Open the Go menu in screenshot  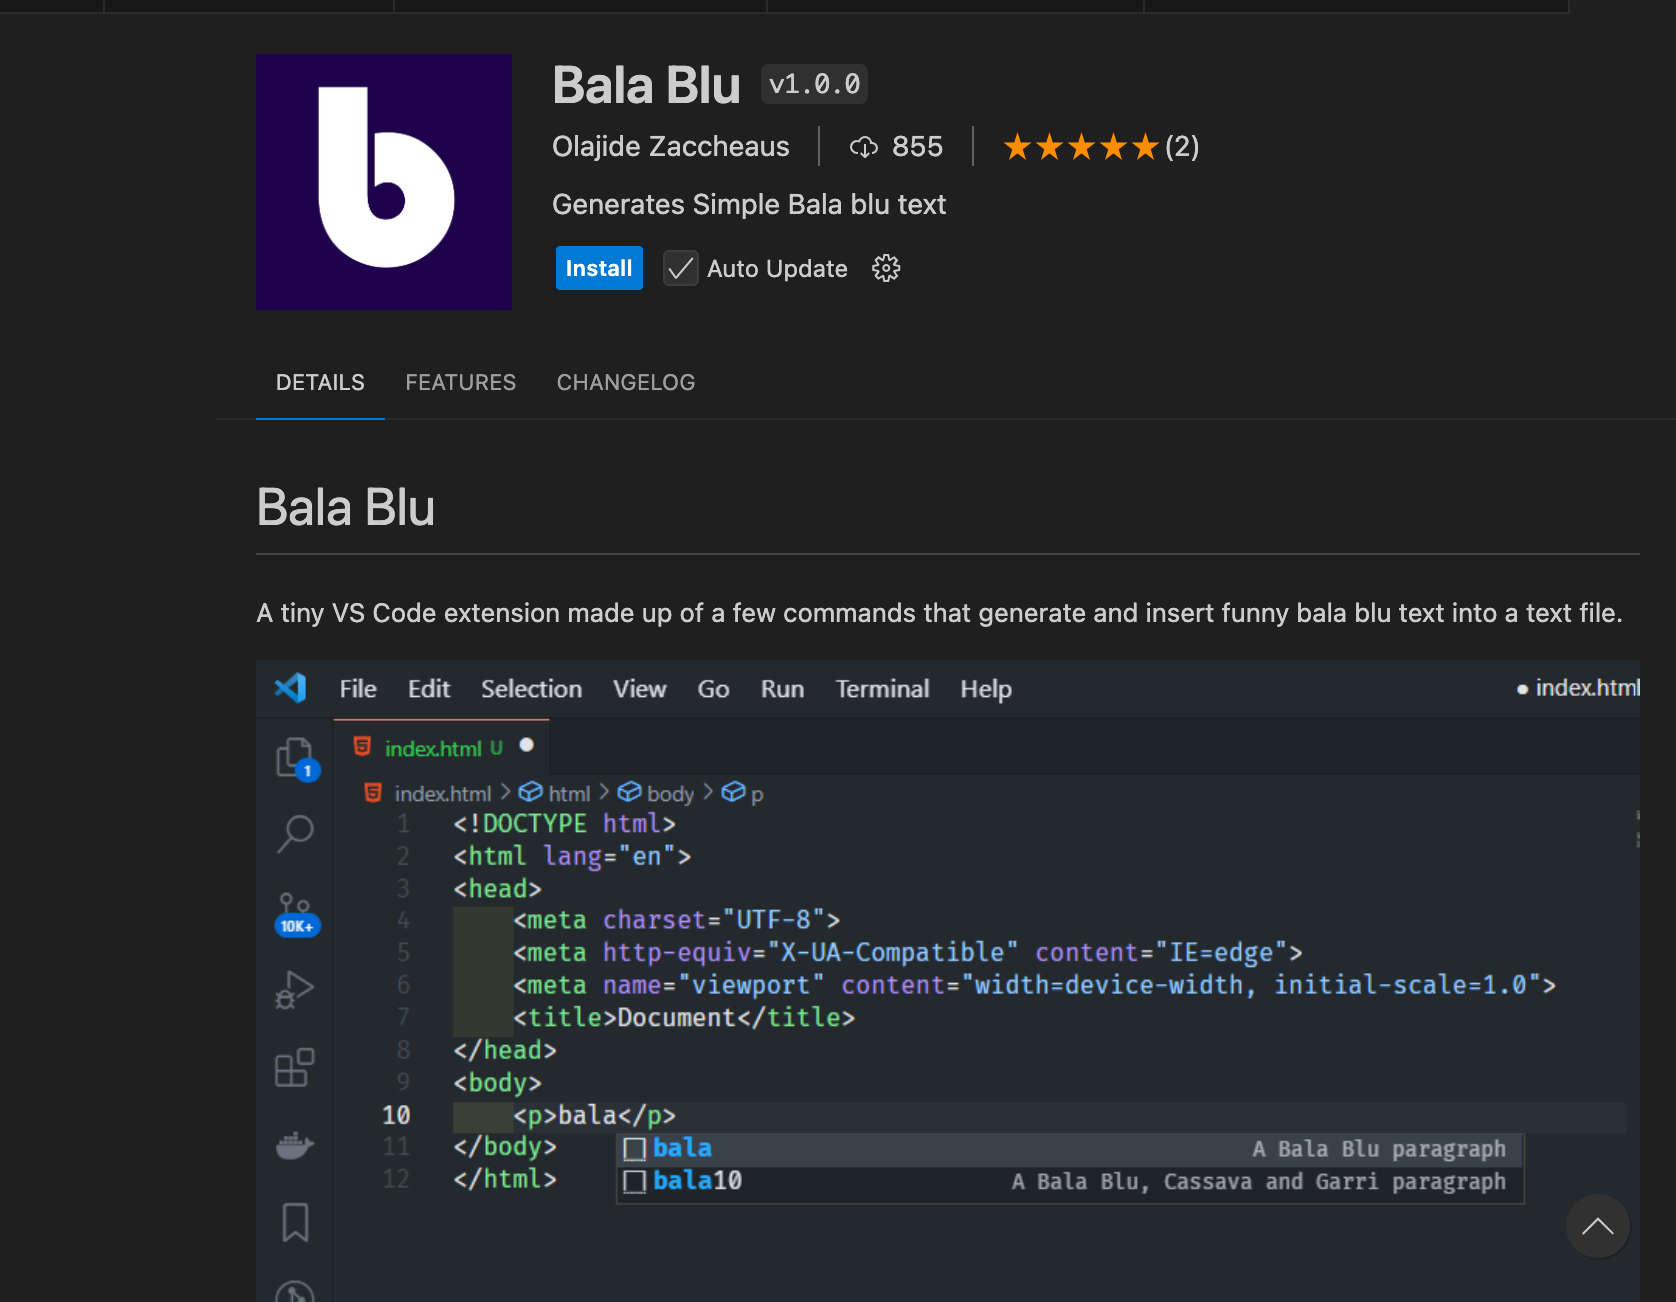click(x=713, y=689)
